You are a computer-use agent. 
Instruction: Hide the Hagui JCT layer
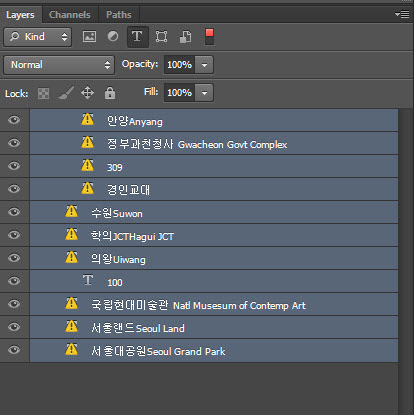pyautogui.click(x=14, y=235)
